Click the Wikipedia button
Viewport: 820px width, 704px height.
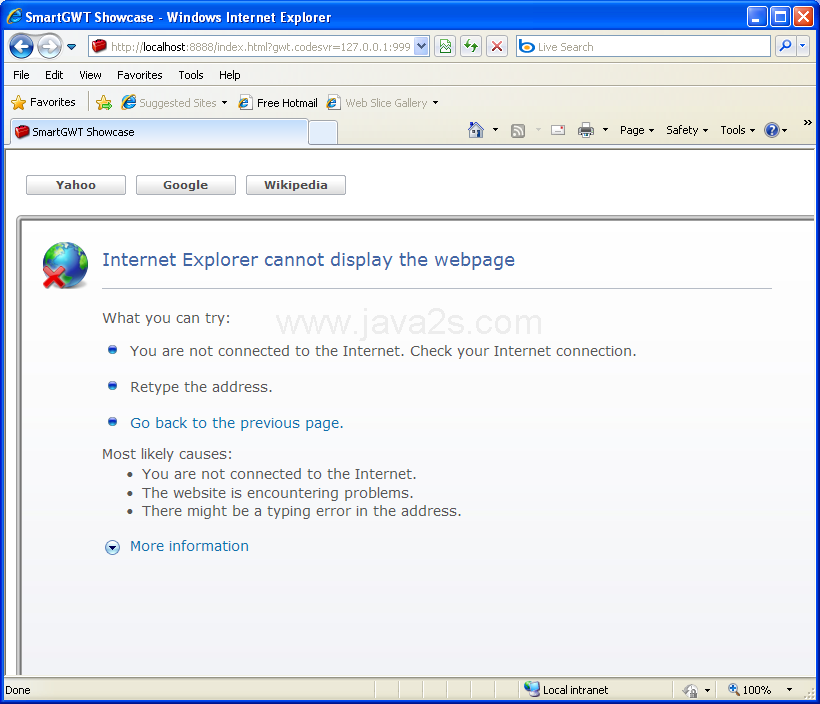(x=295, y=185)
